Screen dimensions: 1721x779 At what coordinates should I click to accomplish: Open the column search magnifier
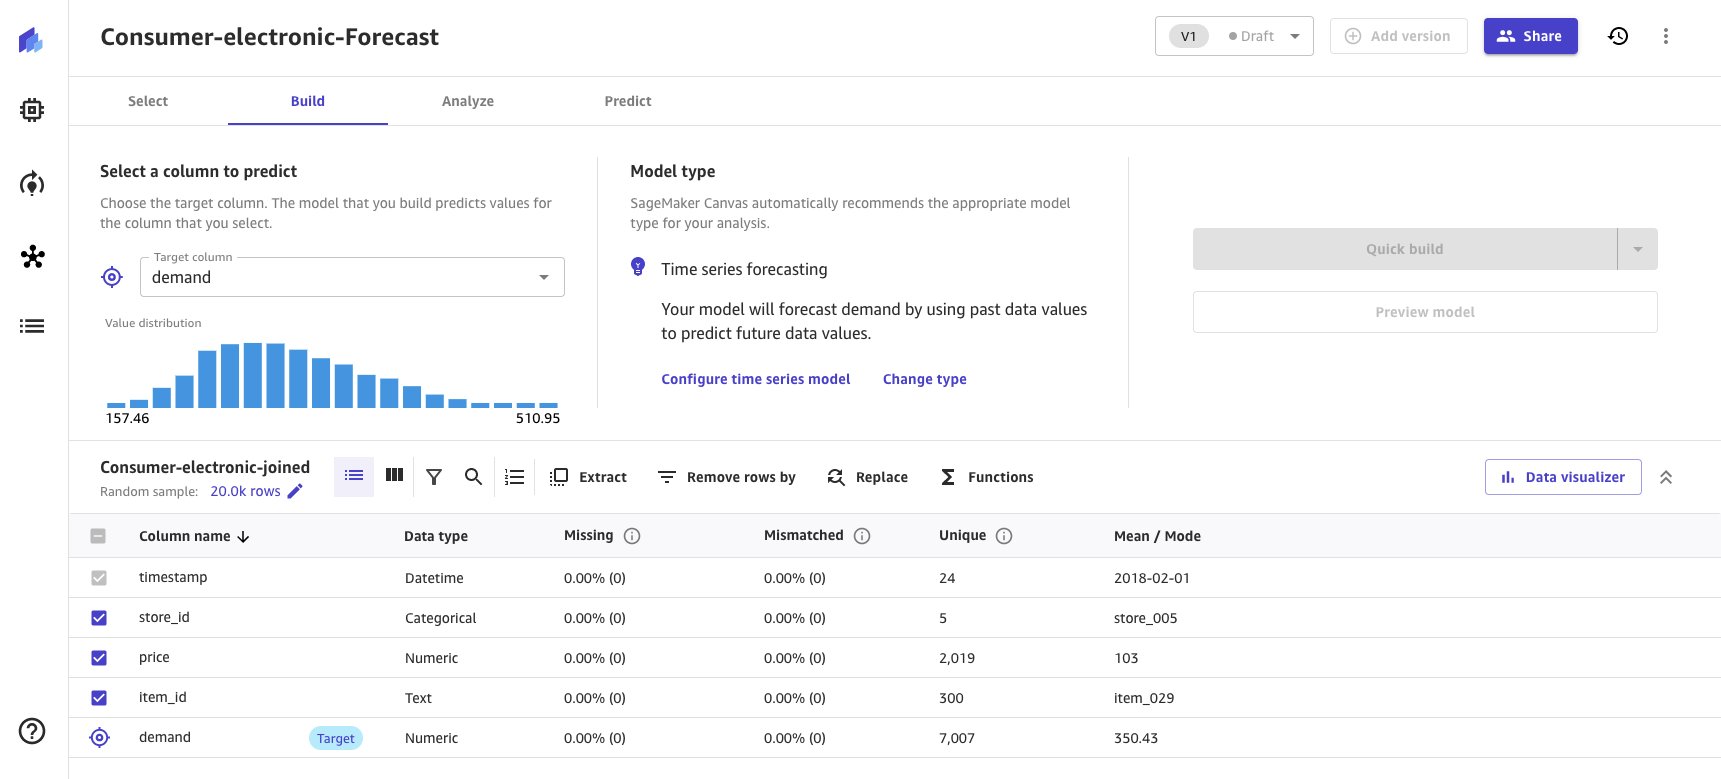[x=473, y=477]
